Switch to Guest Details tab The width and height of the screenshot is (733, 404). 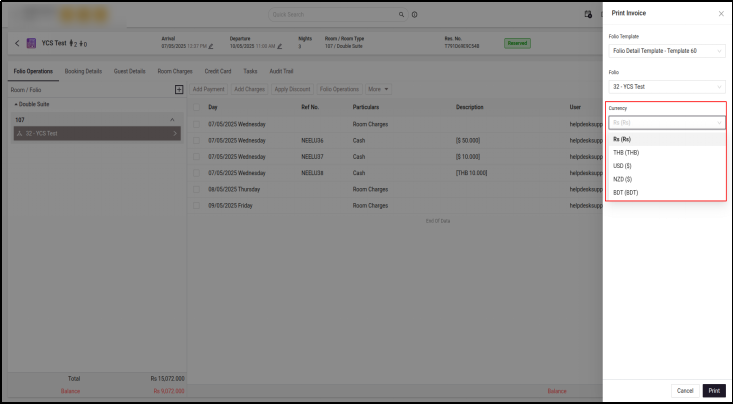coord(129,72)
